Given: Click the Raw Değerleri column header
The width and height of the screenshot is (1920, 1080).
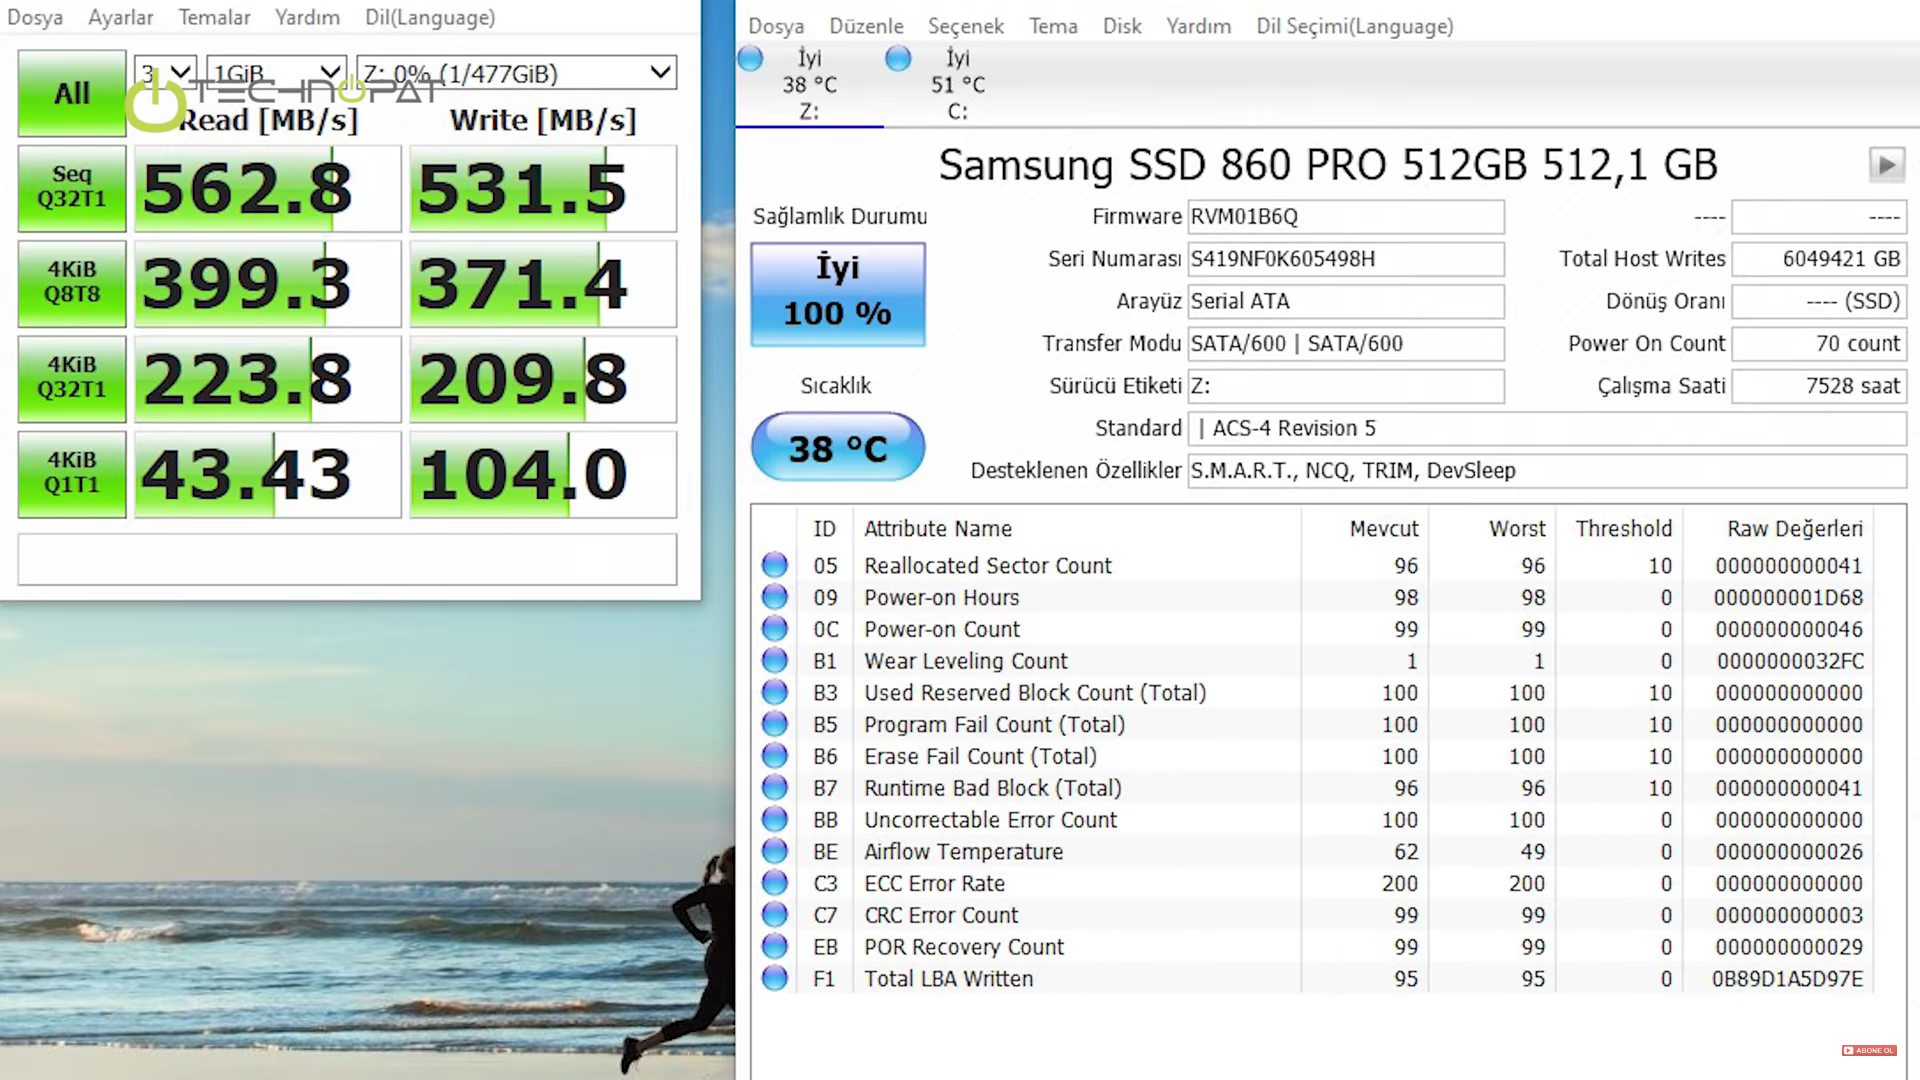Looking at the screenshot, I should [x=1794, y=529].
